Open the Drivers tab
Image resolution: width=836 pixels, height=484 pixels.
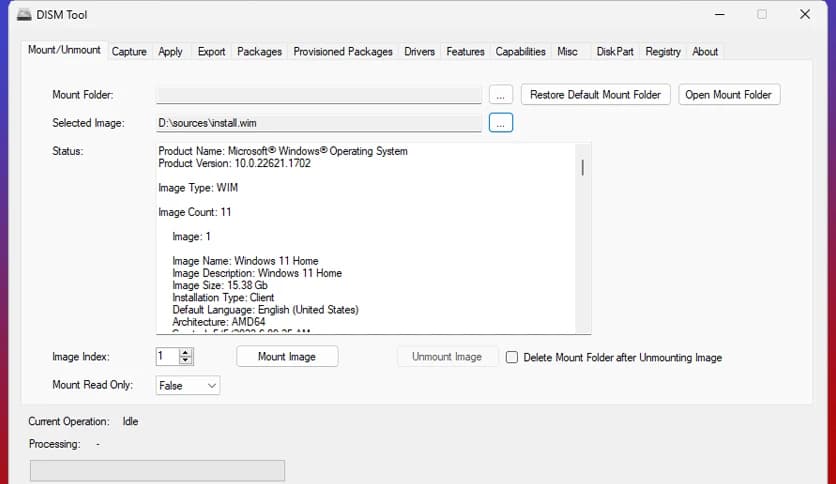[419, 52]
